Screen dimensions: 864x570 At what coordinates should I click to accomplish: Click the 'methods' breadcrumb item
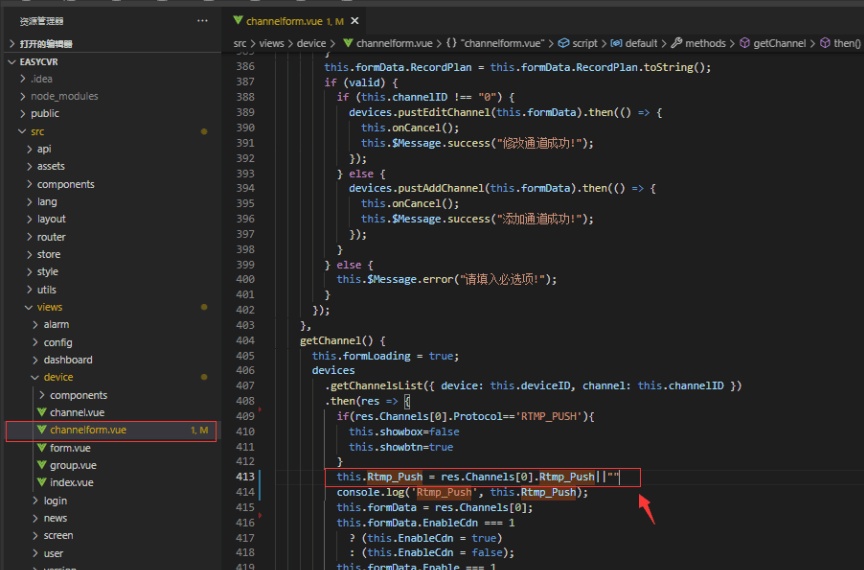coord(705,43)
